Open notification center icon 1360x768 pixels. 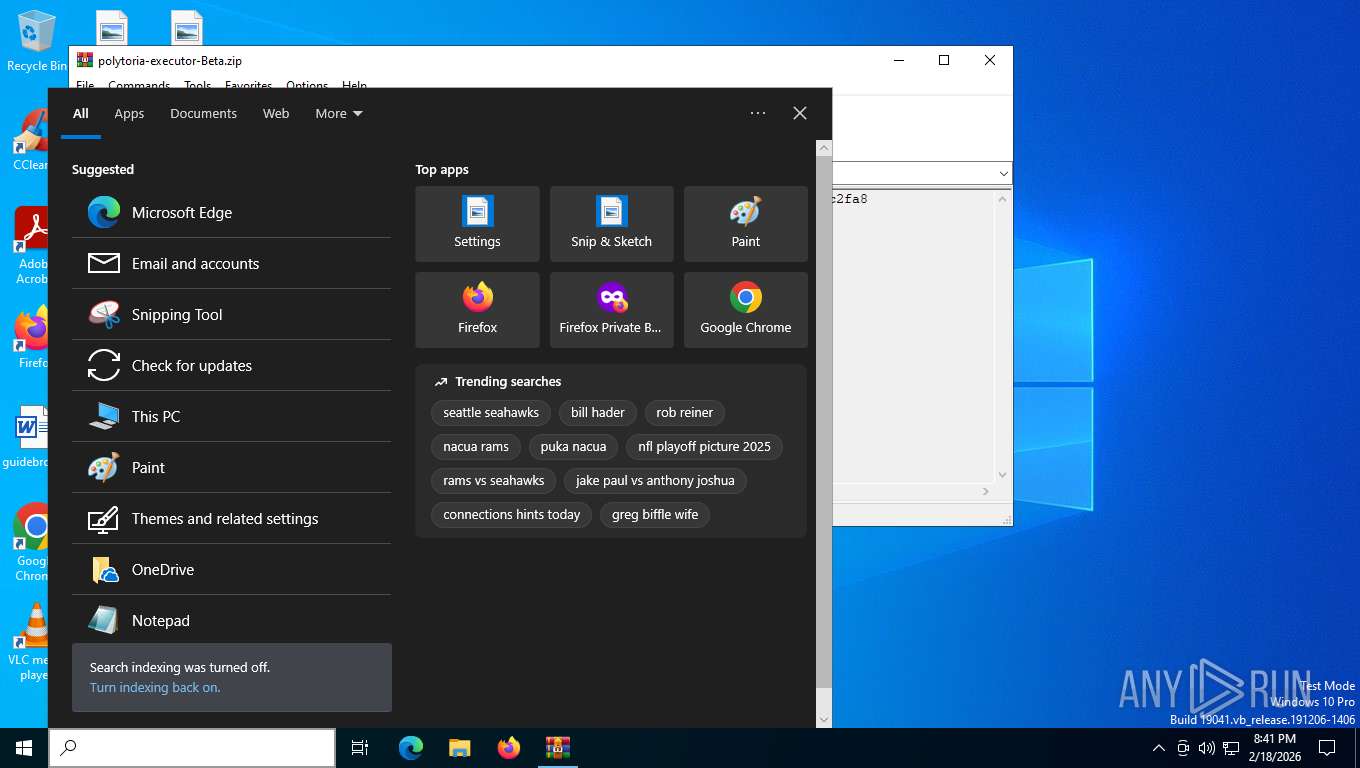pyautogui.click(x=1327, y=748)
